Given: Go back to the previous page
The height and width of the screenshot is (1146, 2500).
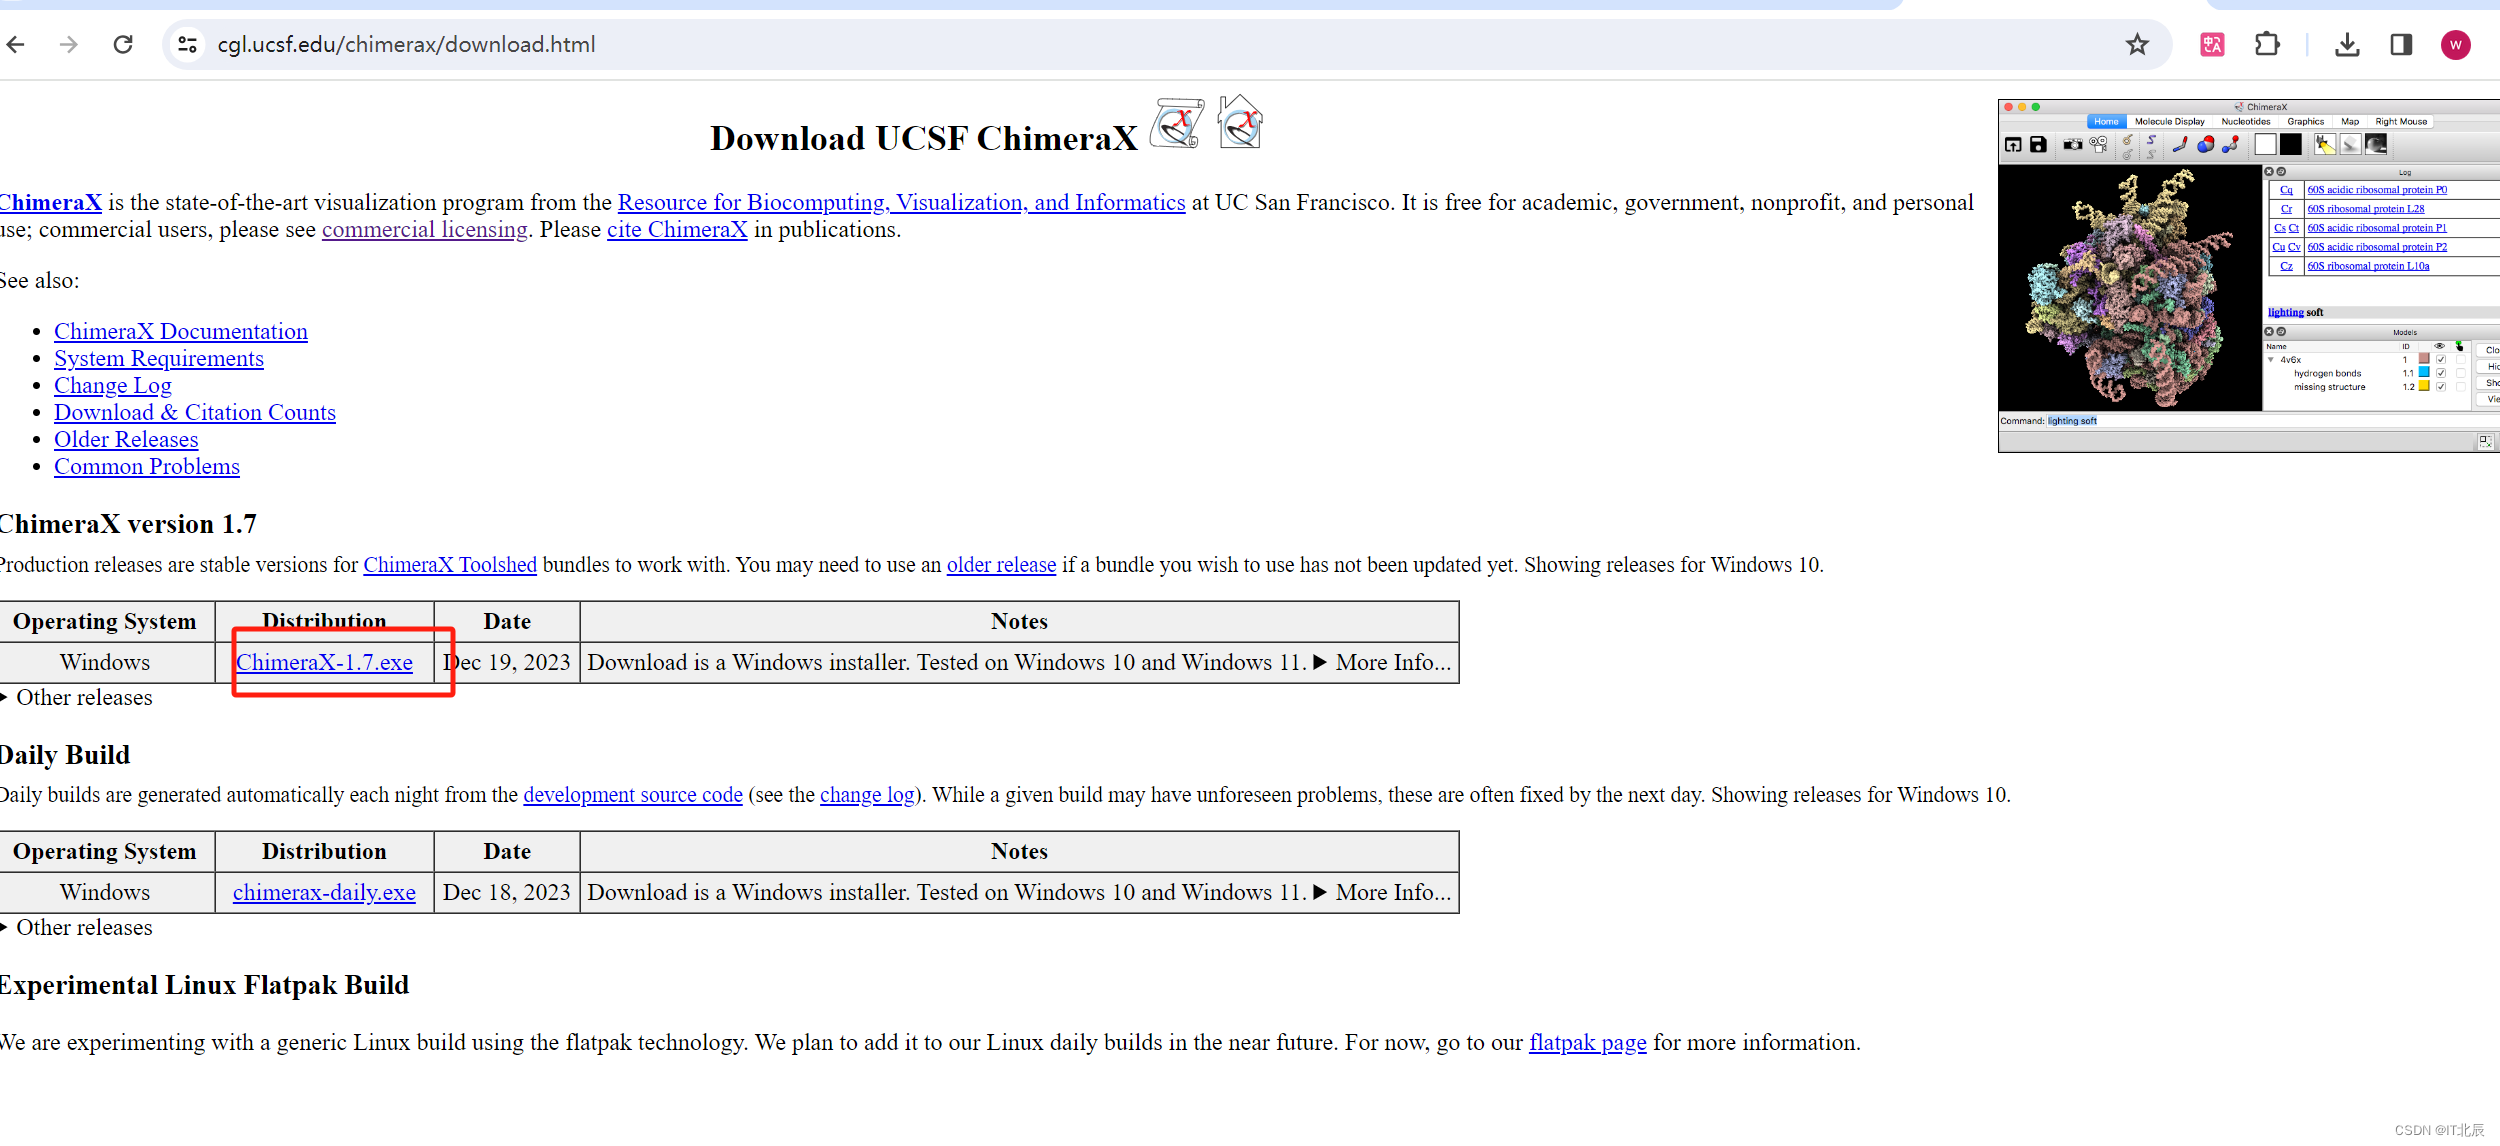Looking at the screenshot, I should click(x=16, y=44).
